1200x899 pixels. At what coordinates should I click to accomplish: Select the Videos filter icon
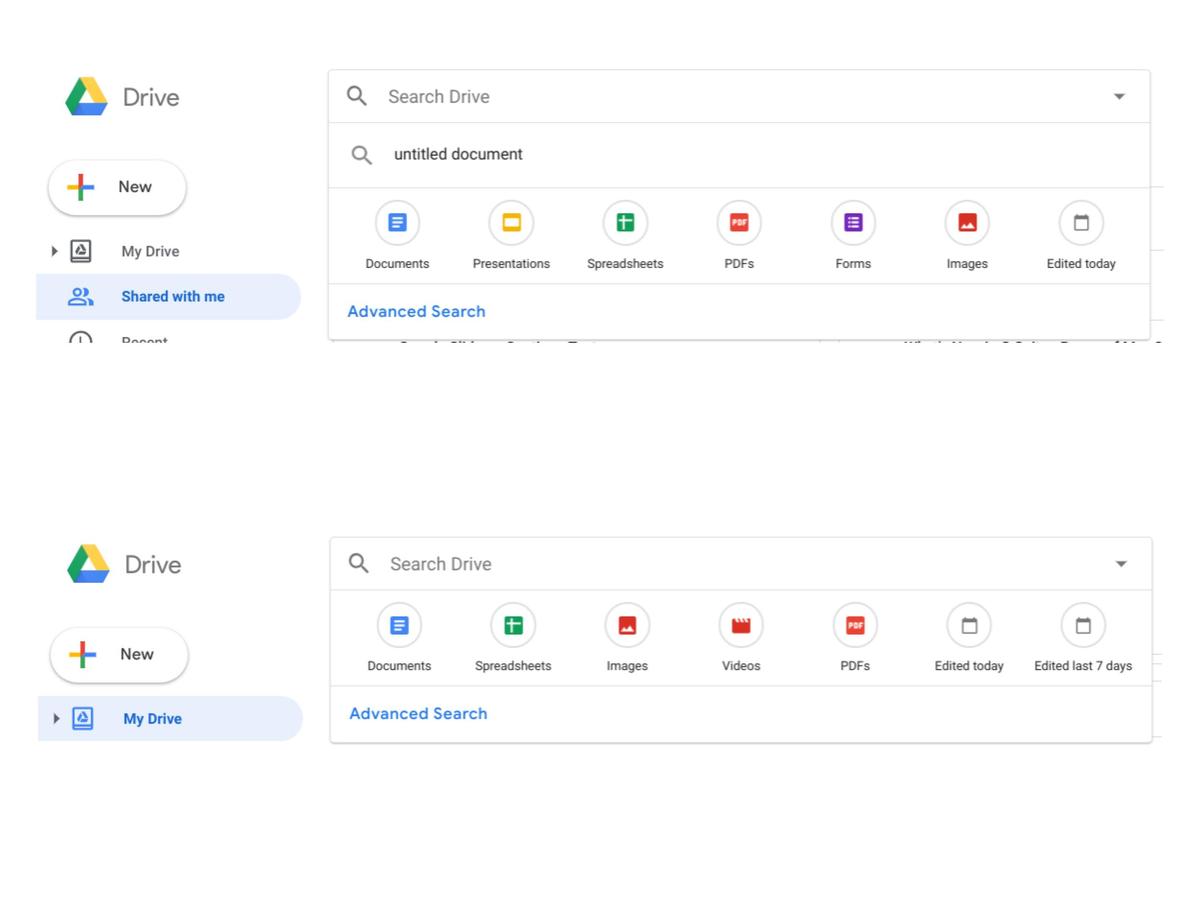click(741, 624)
